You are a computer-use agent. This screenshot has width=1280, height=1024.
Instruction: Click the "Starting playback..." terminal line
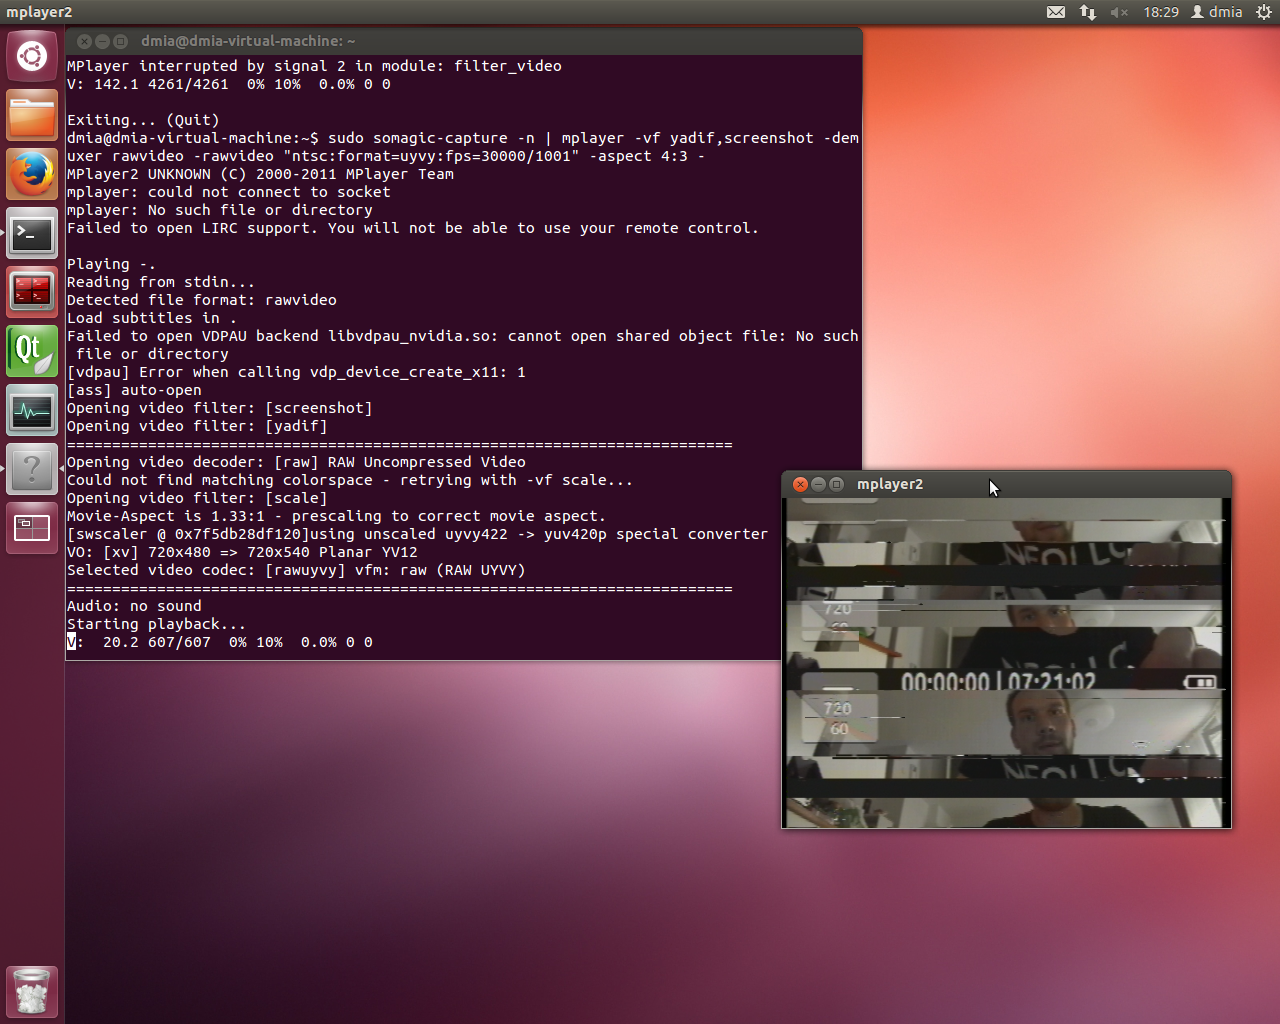pyautogui.click(x=156, y=624)
